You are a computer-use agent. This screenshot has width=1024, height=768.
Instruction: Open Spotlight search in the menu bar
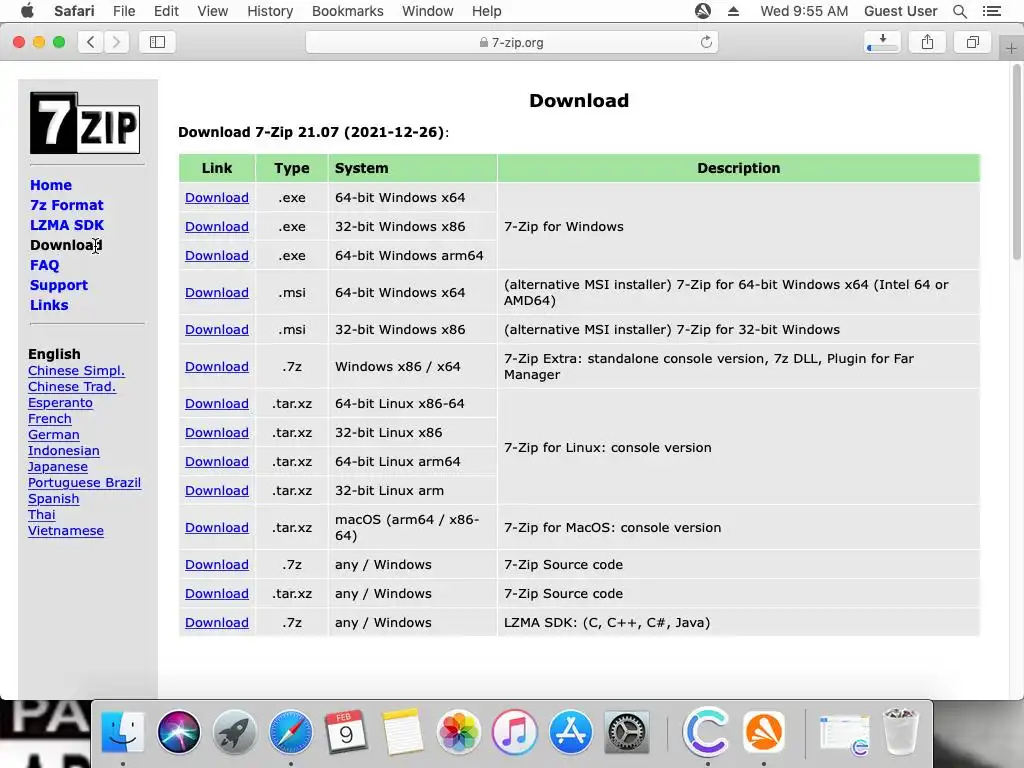pyautogui.click(x=959, y=11)
